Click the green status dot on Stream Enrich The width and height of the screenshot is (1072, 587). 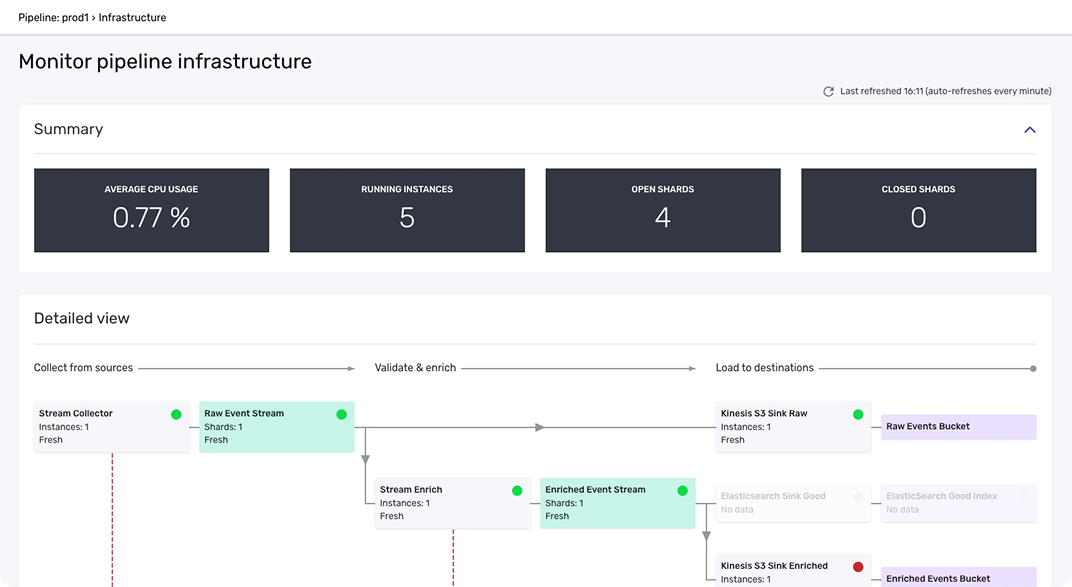coord(517,491)
